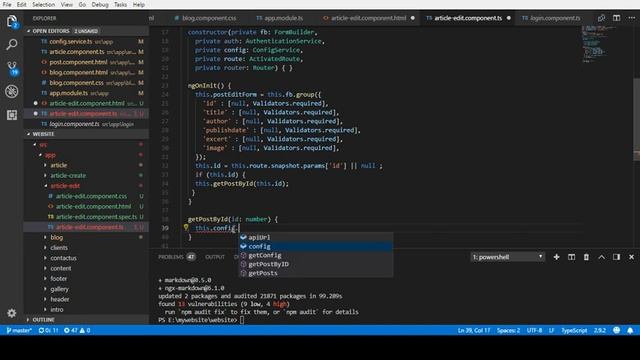Click Ln 39, Col 17 status item
The image size is (640, 360).
pyautogui.click(x=473, y=330)
